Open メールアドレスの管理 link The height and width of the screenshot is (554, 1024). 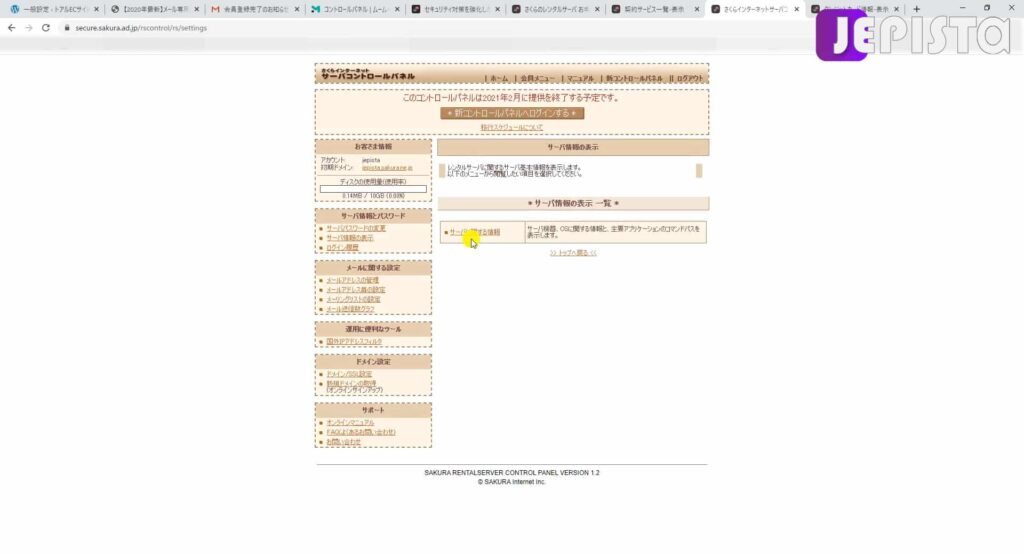pyautogui.click(x=352, y=280)
